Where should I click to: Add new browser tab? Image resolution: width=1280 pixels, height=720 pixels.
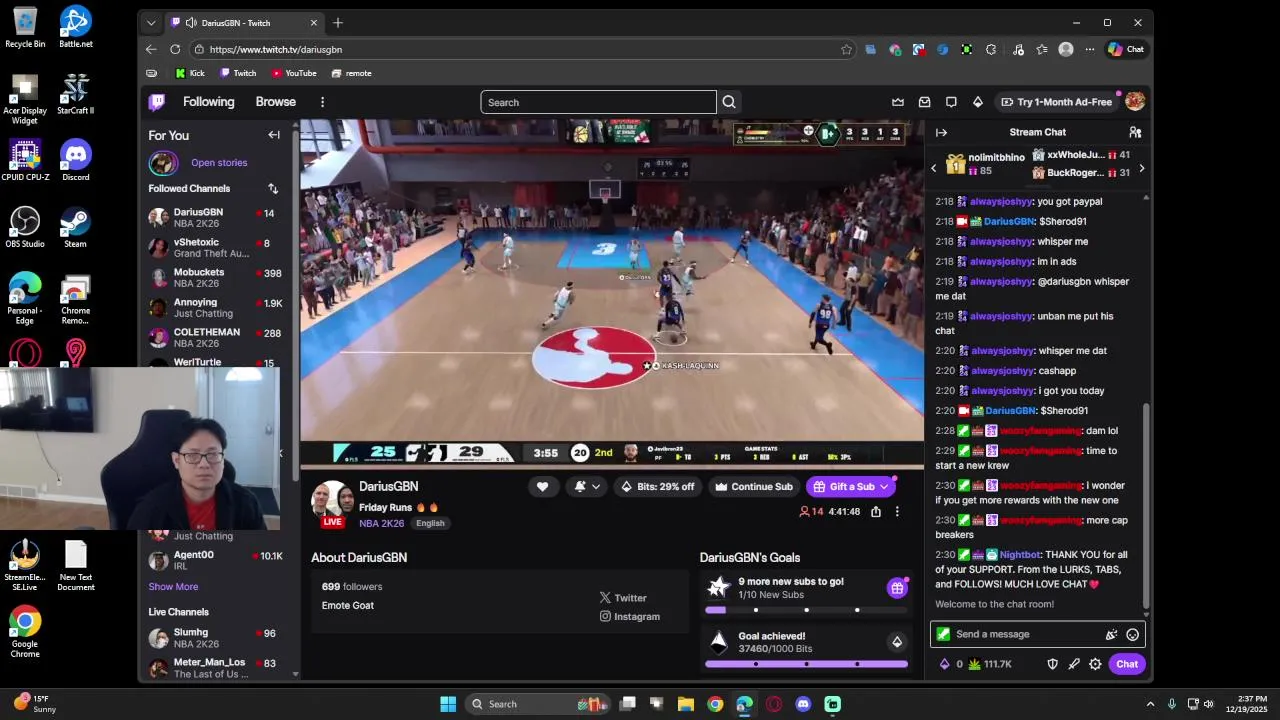(338, 23)
